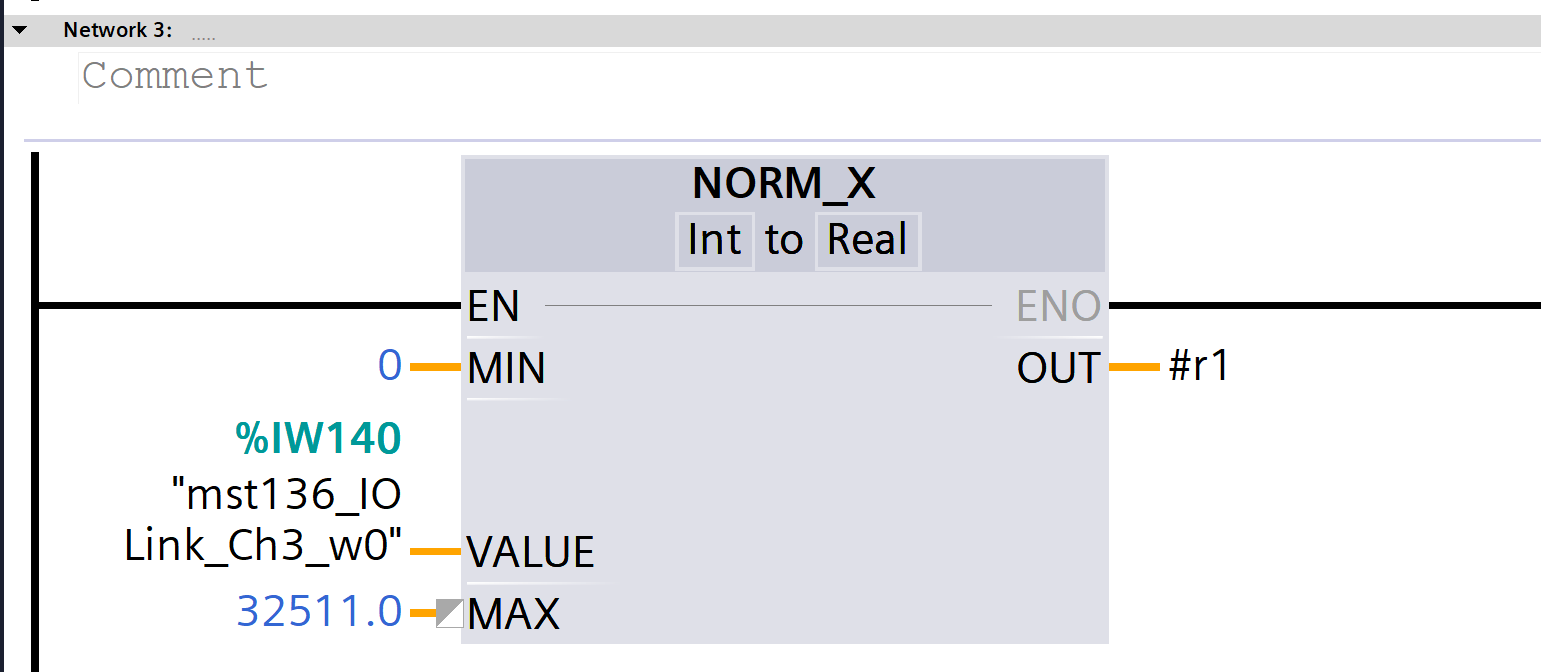1541x672 pixels.
Task: Select the Network 3 title label
Action: (x=118, y=30)
